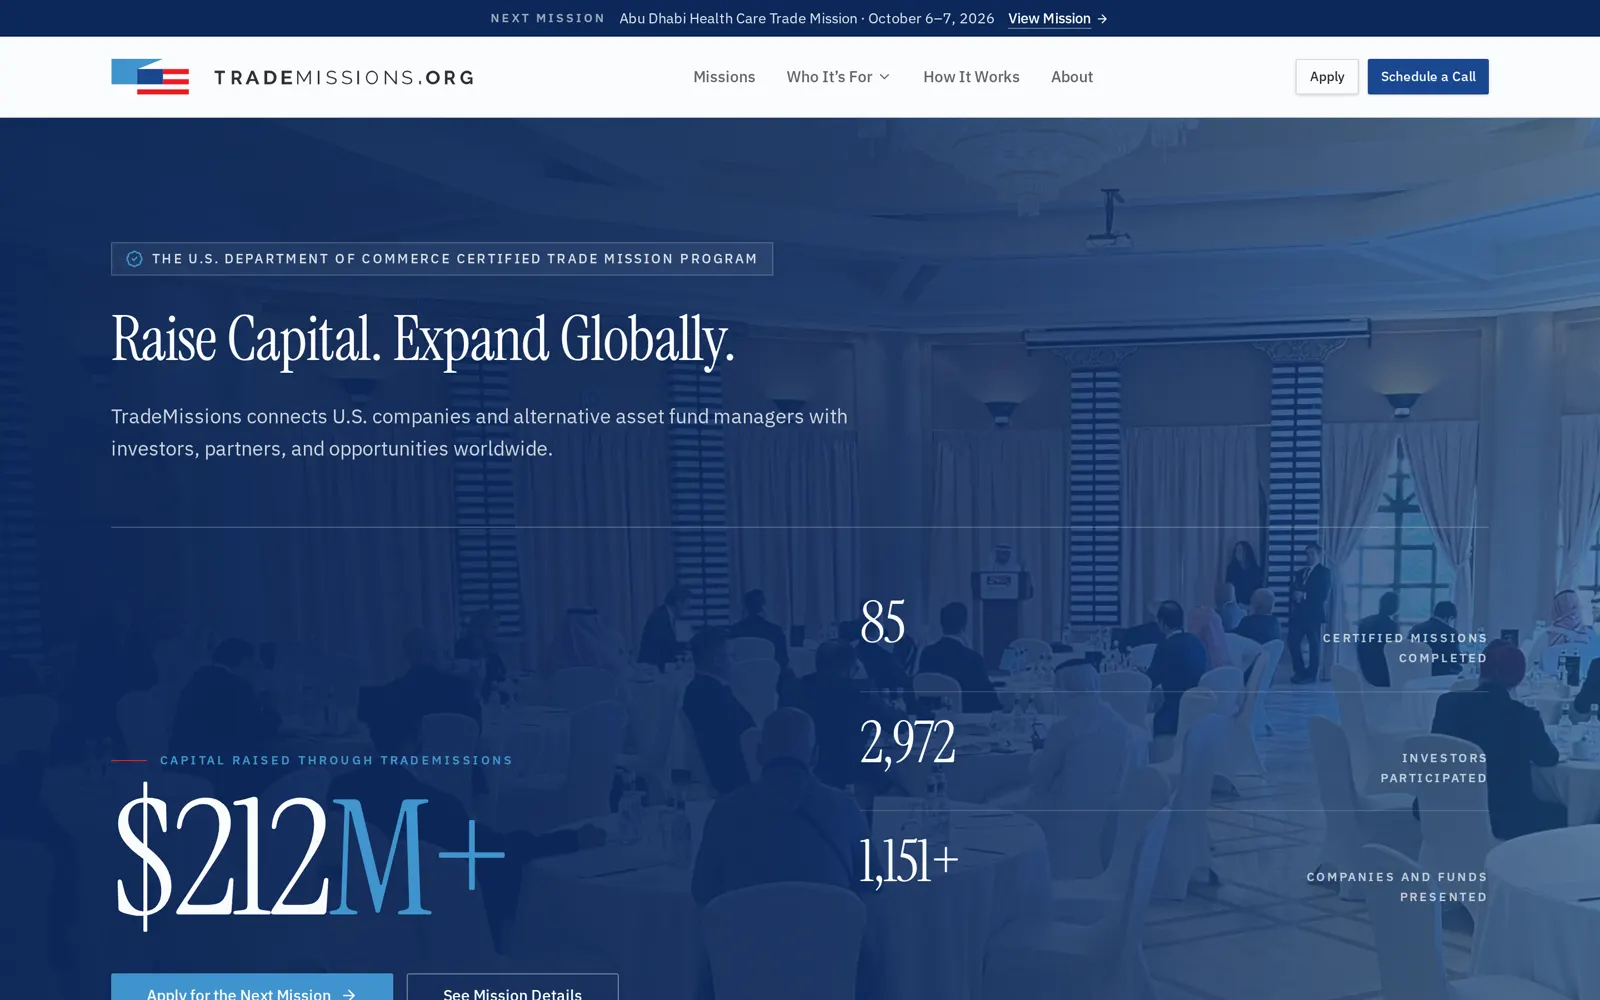Click Apply for the Next Mission button

click(x=252, y=987)
